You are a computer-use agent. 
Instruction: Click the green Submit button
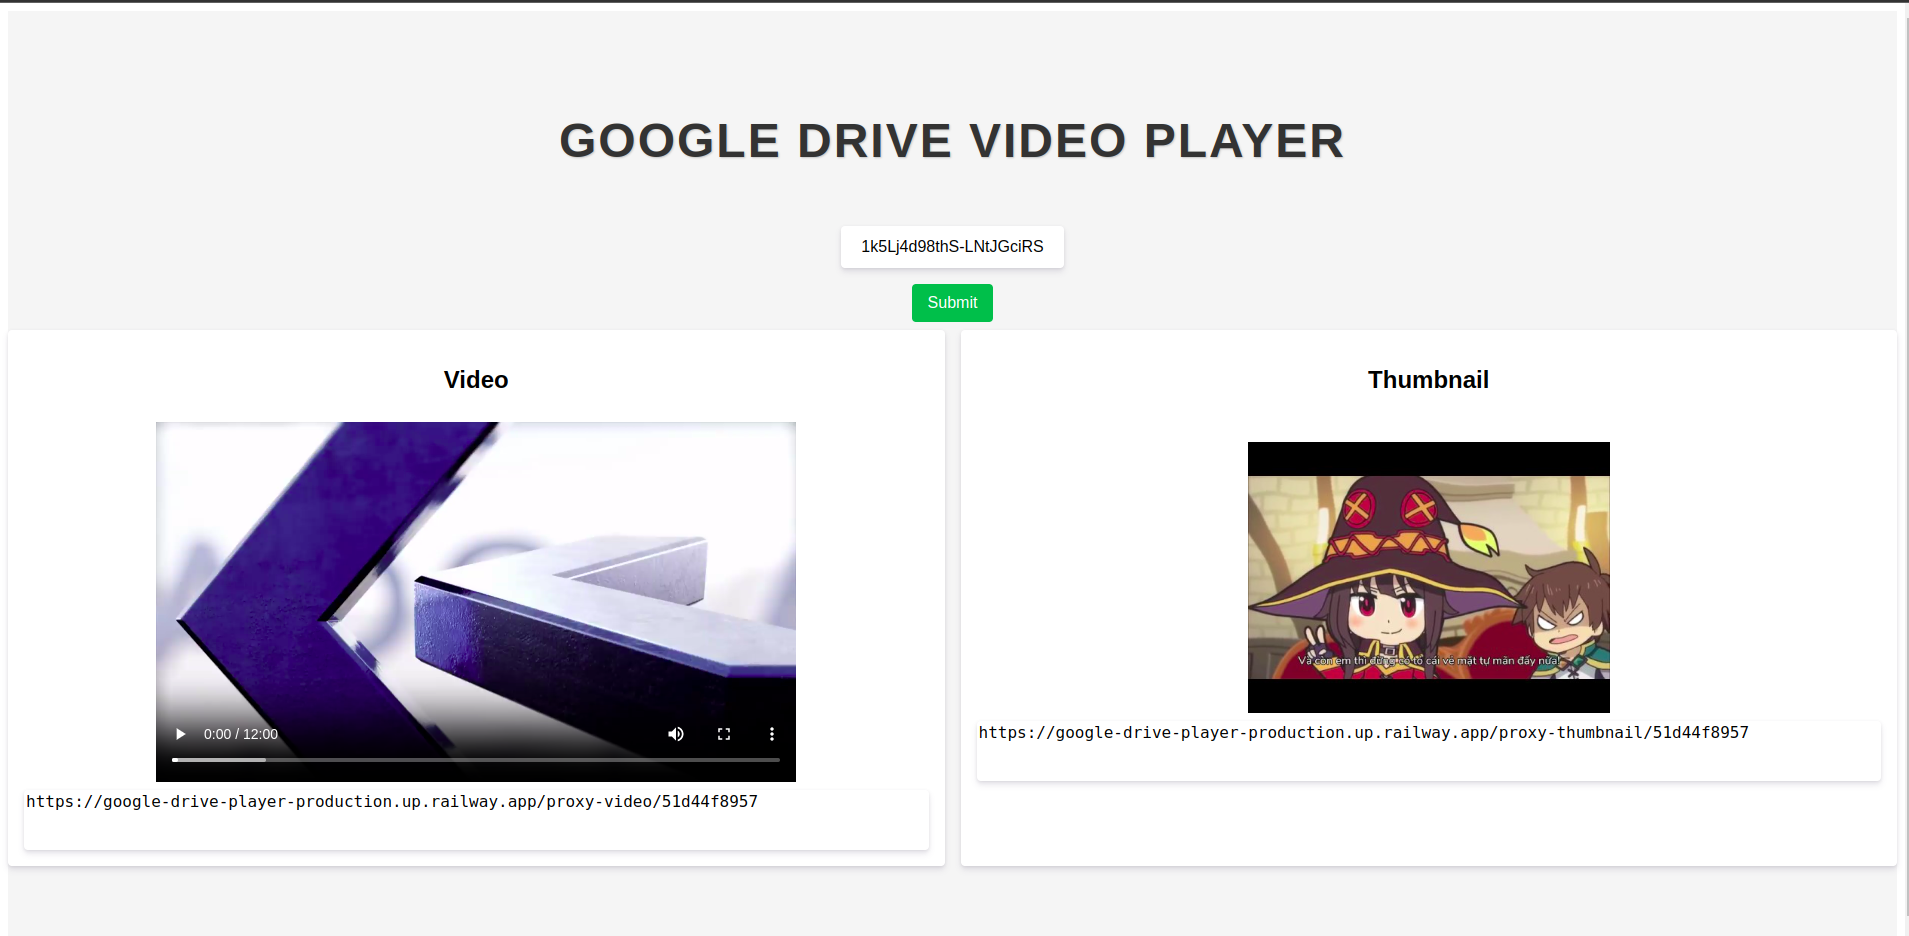(951, 302)
